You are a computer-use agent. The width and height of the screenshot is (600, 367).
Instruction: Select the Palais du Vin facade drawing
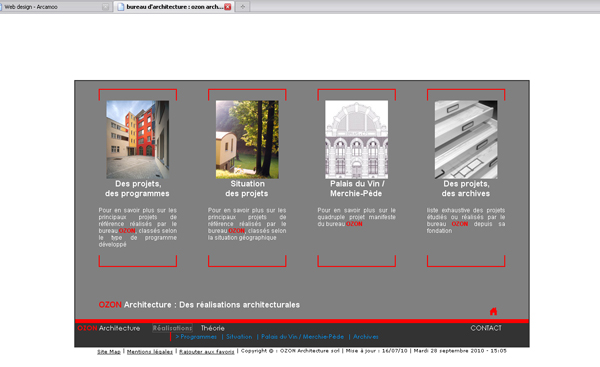(356, 139)
